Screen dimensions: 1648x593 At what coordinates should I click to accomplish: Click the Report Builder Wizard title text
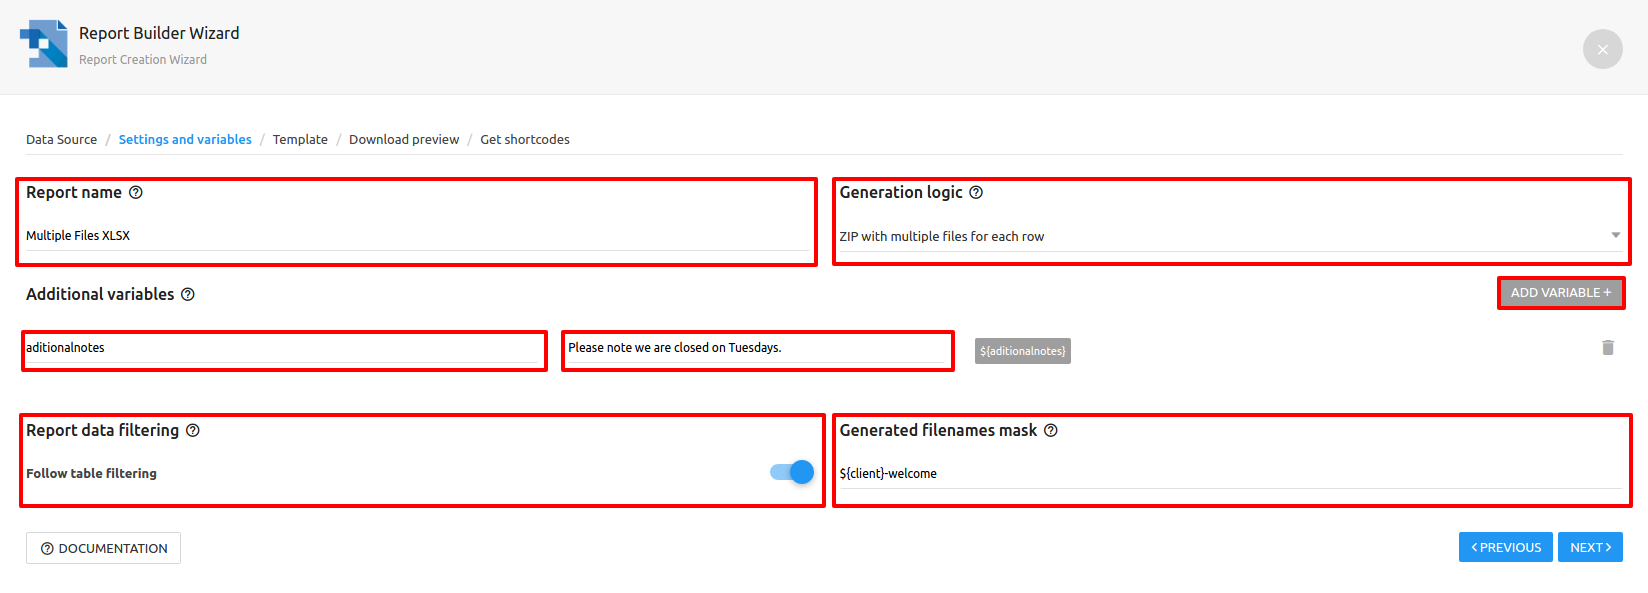click(x=159, y=33)
